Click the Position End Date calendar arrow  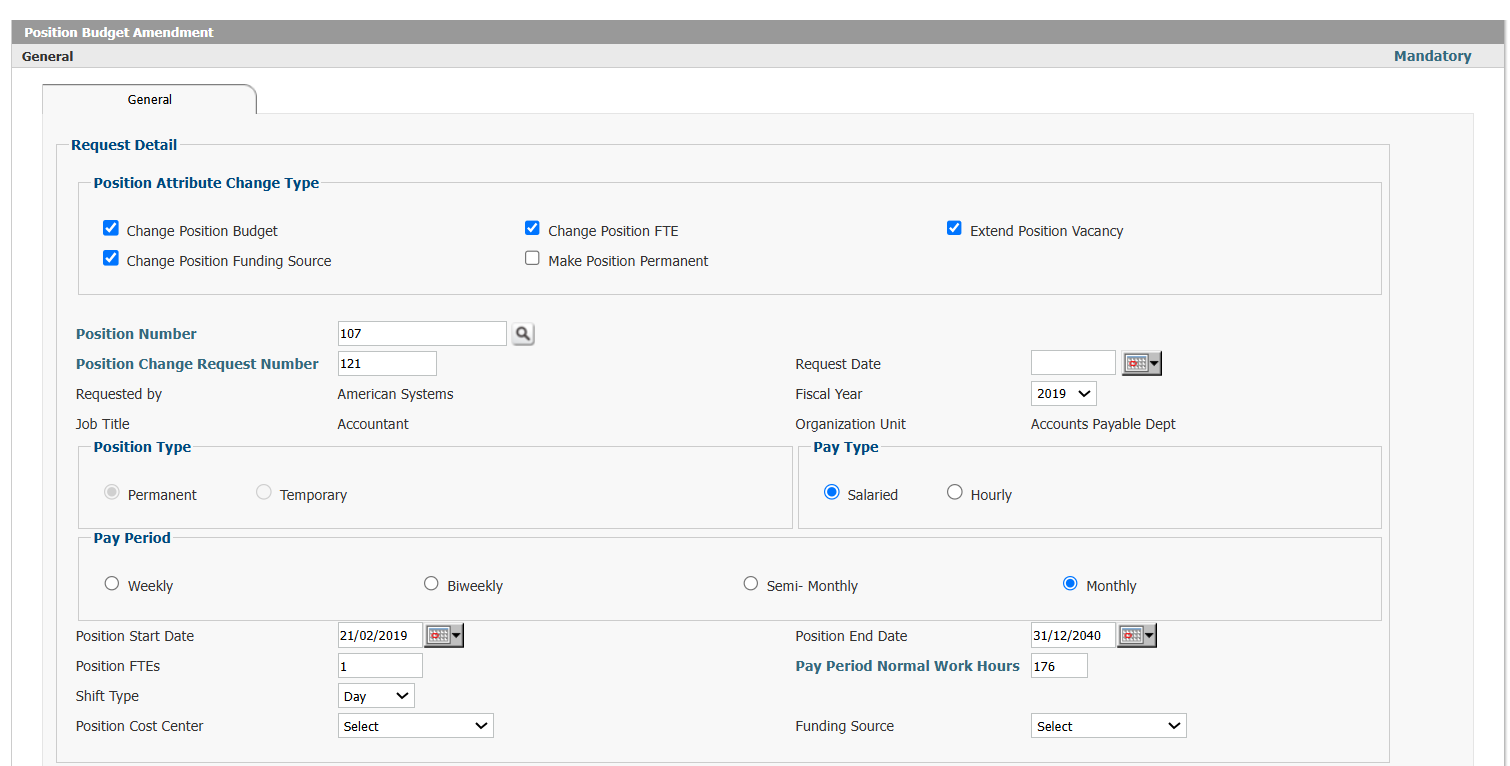[1148, 635]
